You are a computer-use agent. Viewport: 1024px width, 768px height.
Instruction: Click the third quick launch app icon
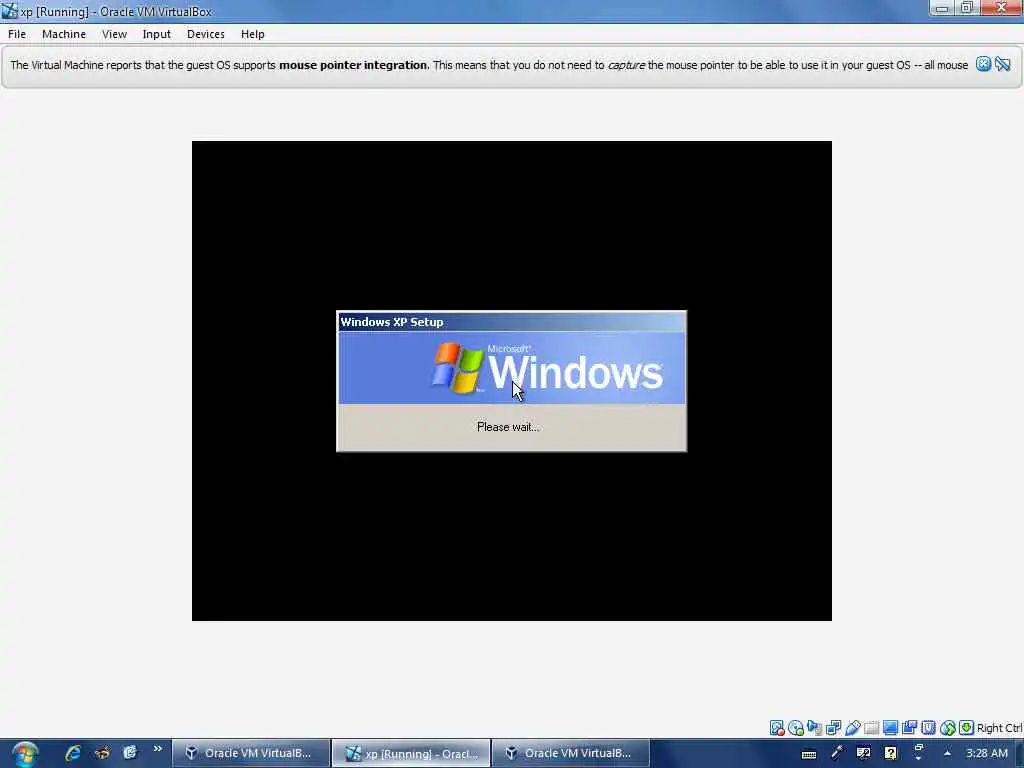130,753
